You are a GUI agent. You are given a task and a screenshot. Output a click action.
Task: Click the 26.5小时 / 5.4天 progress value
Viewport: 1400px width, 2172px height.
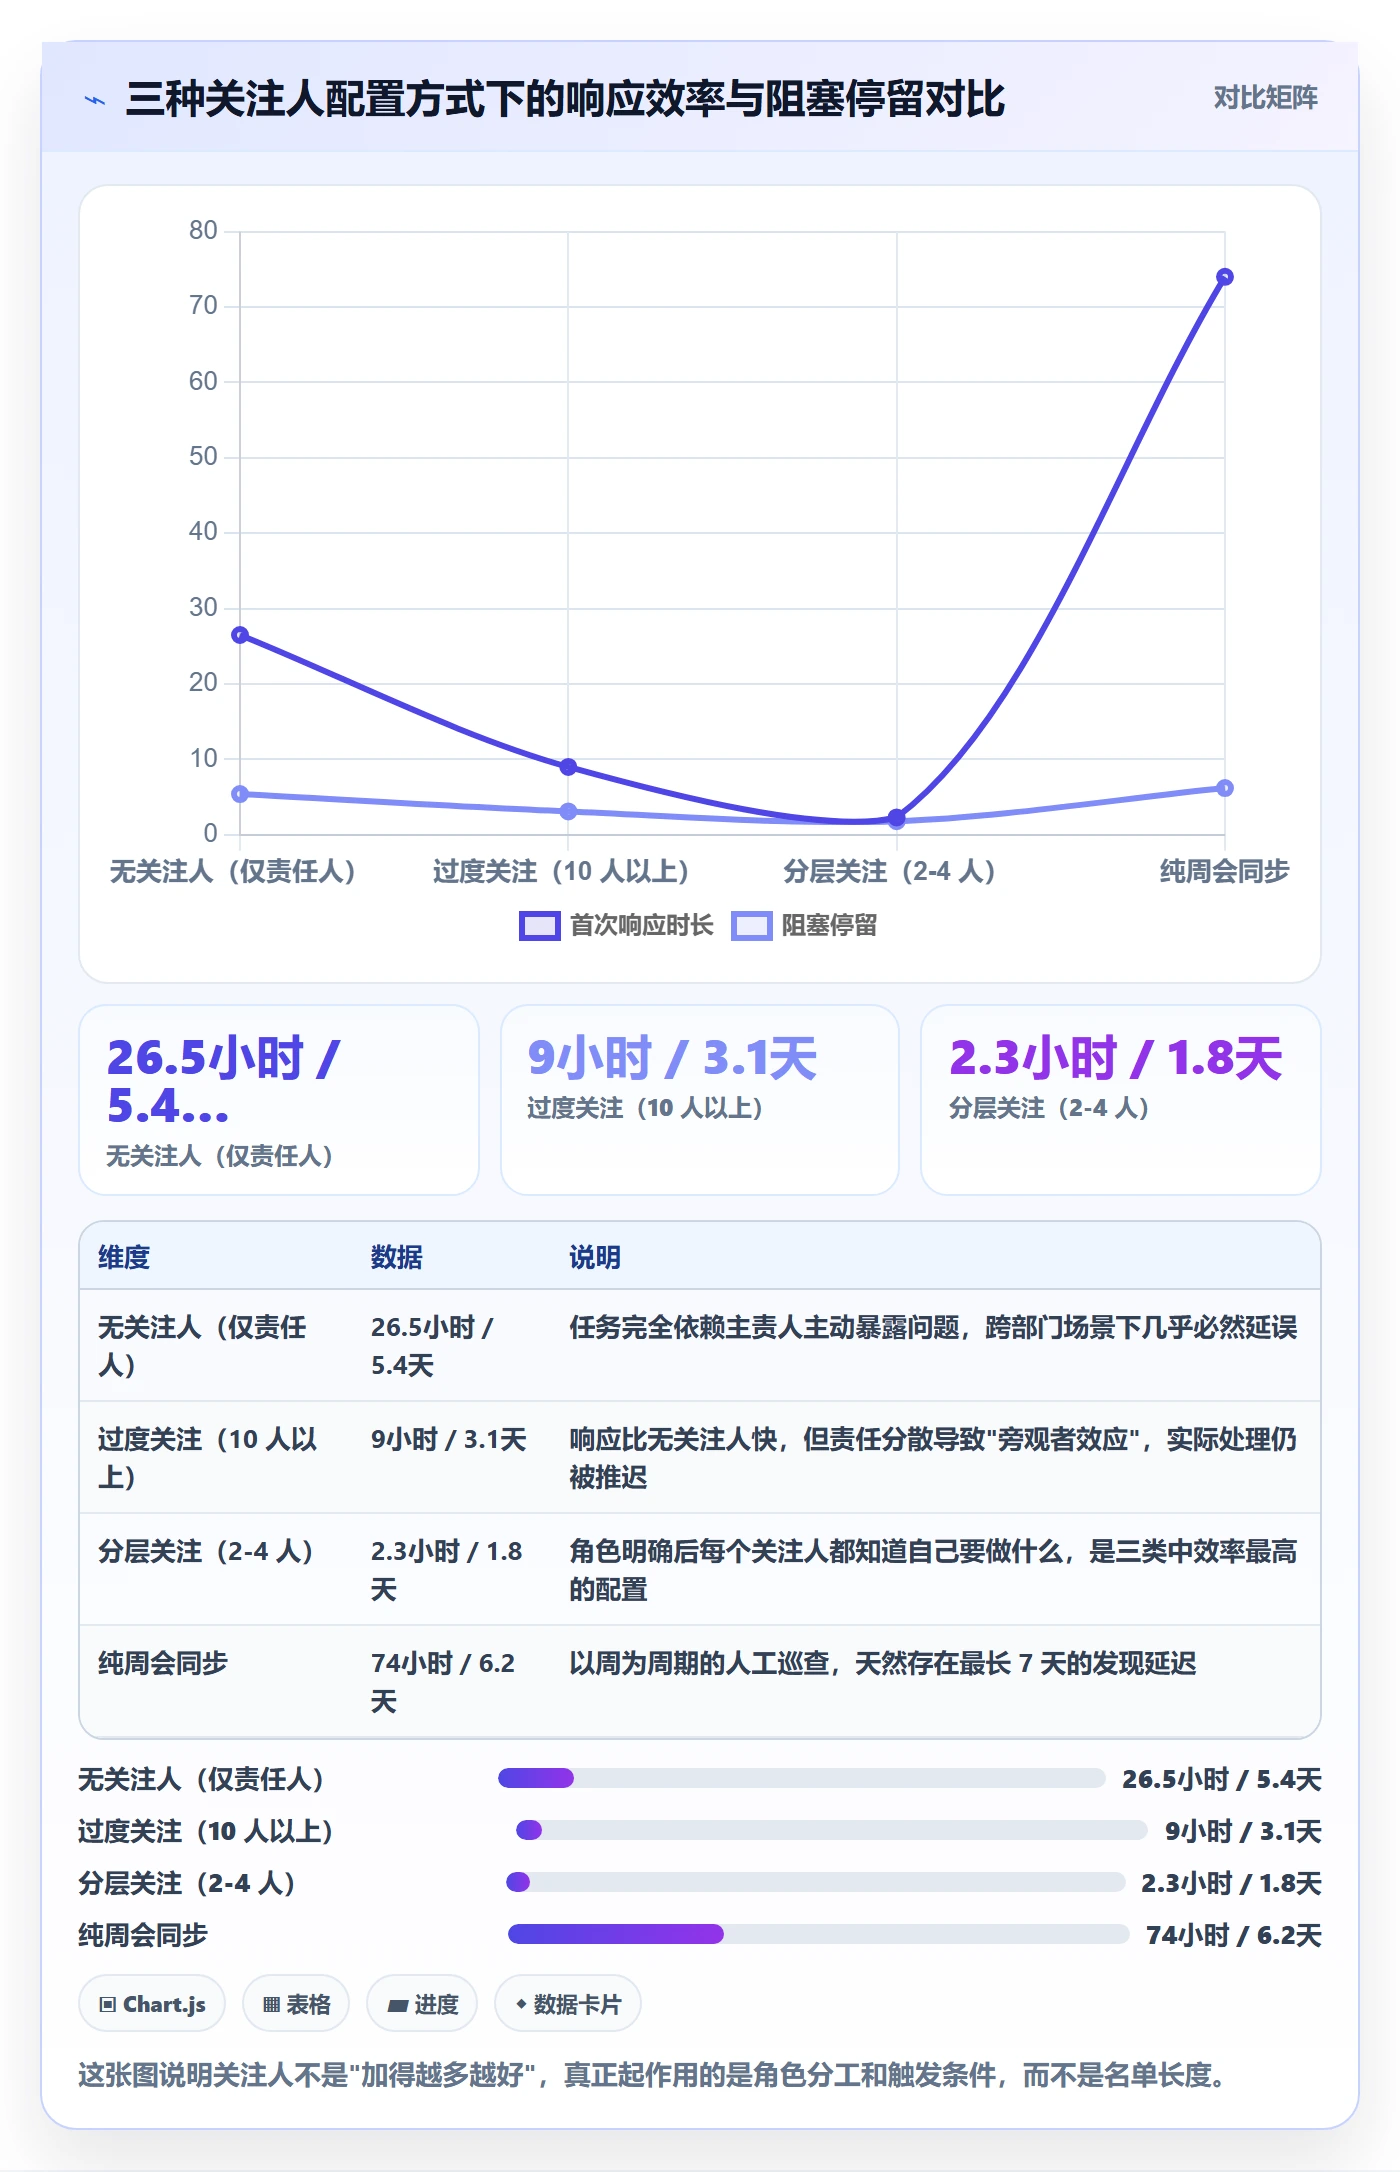coord(1221,1779)
